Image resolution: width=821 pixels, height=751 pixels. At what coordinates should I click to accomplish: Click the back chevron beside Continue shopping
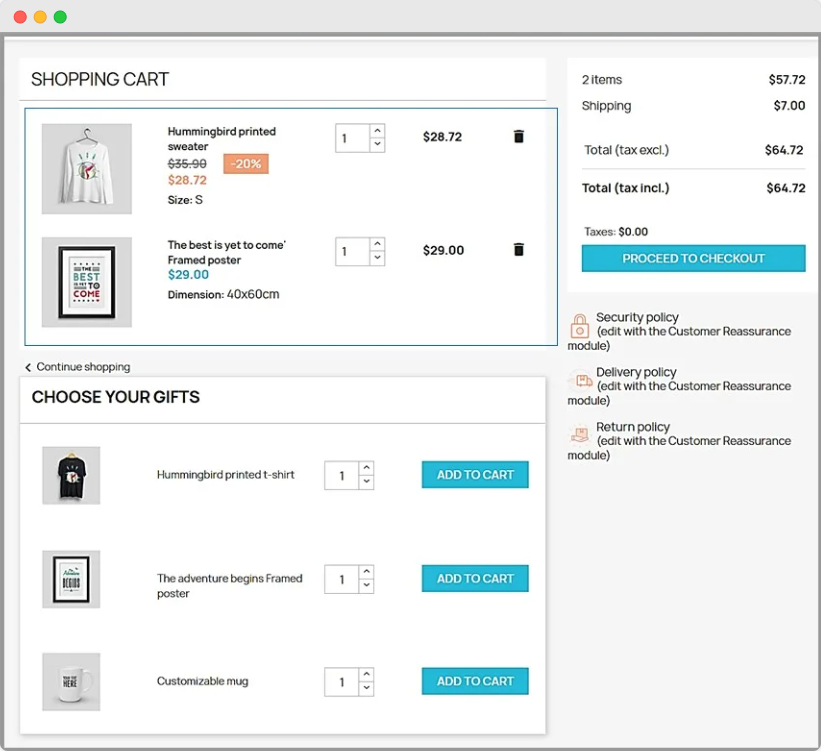[x=28, y=368]
